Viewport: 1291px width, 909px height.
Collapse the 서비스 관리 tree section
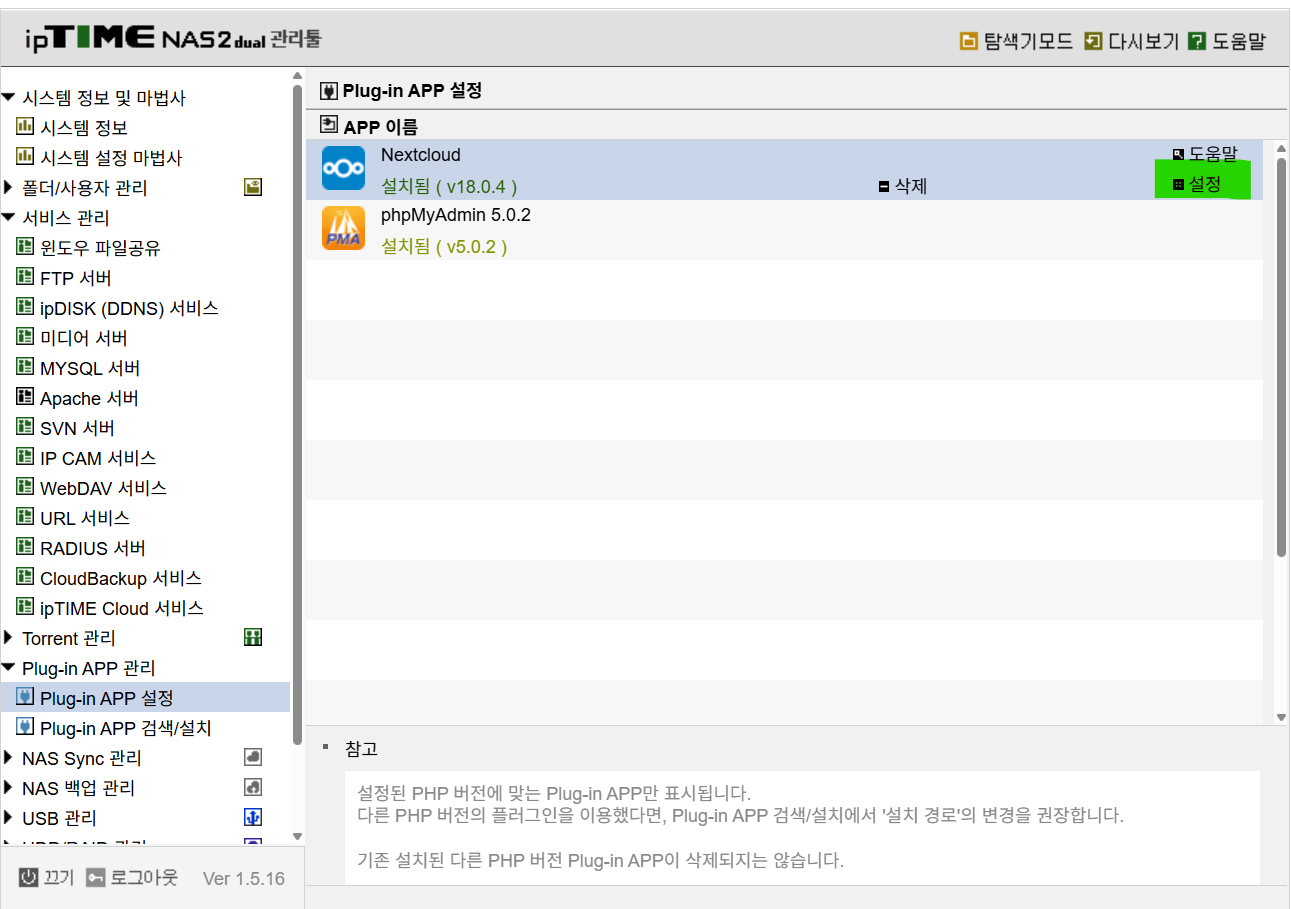pos(9,217)
